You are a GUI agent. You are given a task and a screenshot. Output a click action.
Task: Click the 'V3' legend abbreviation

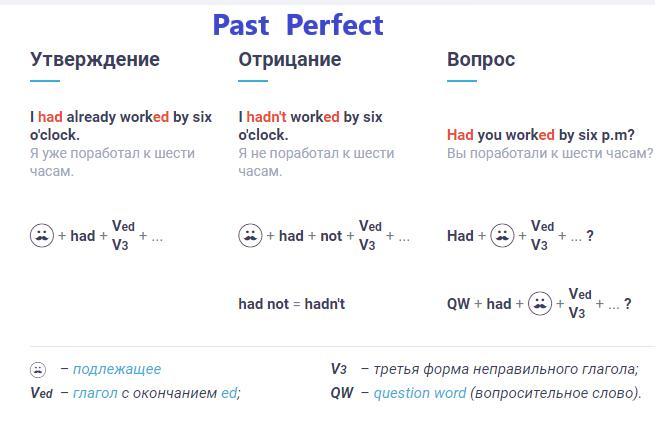coord(339,370)
